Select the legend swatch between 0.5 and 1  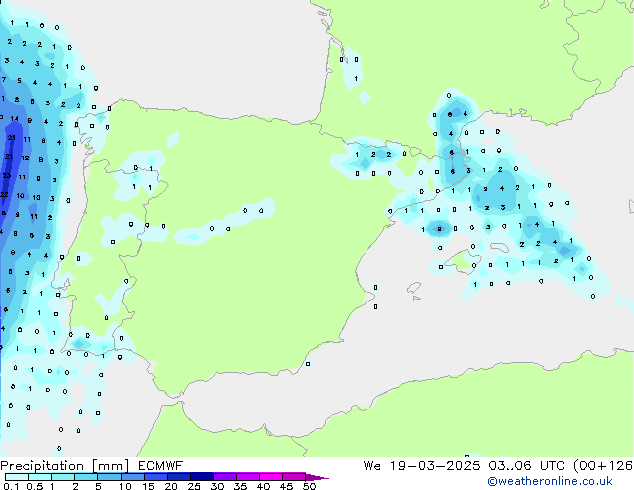pyautogui.click(x=40, y=477)
